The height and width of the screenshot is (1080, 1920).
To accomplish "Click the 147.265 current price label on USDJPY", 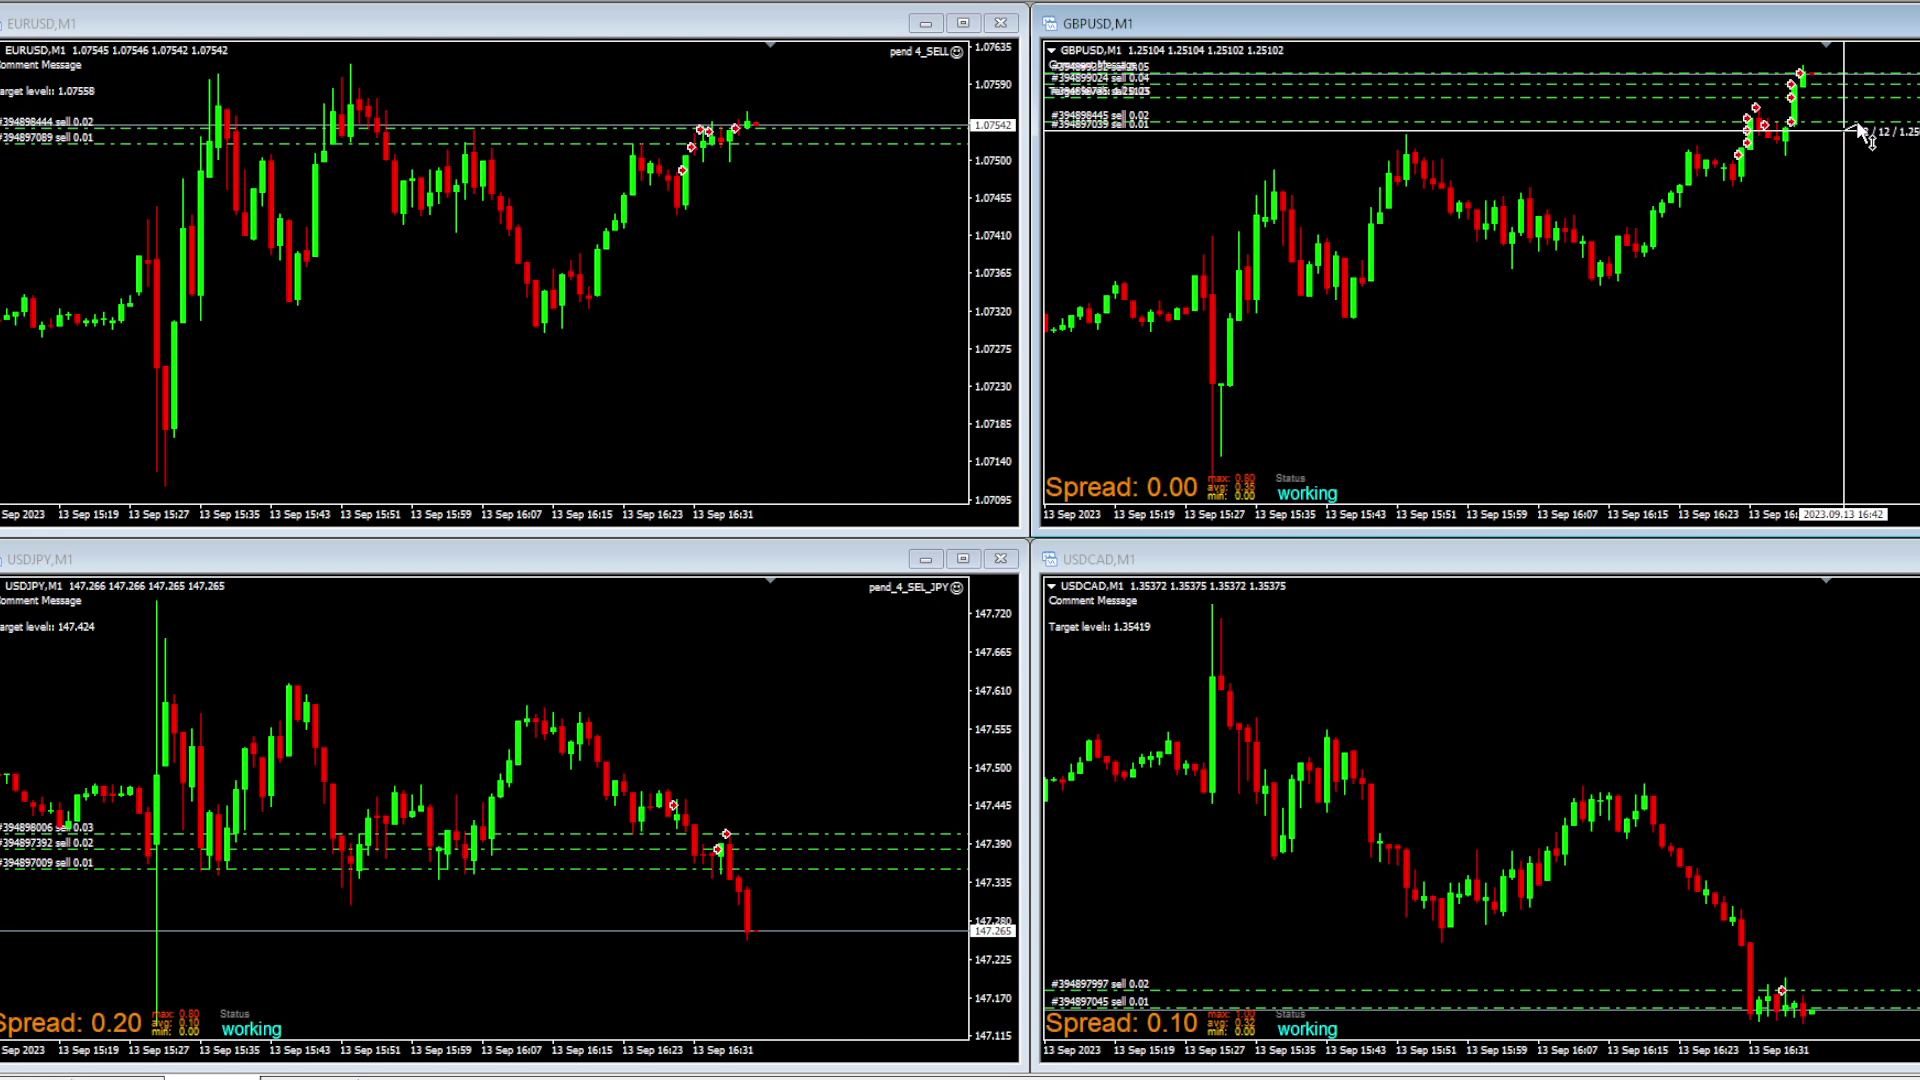I will [x=993, y=931].
